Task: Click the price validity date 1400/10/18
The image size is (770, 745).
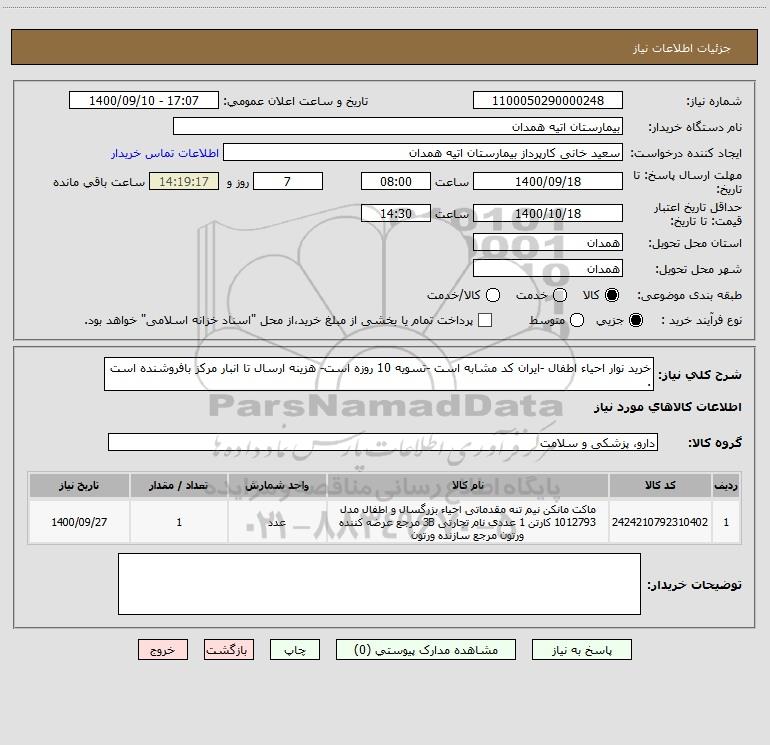Action: click(x=548, y=213)
